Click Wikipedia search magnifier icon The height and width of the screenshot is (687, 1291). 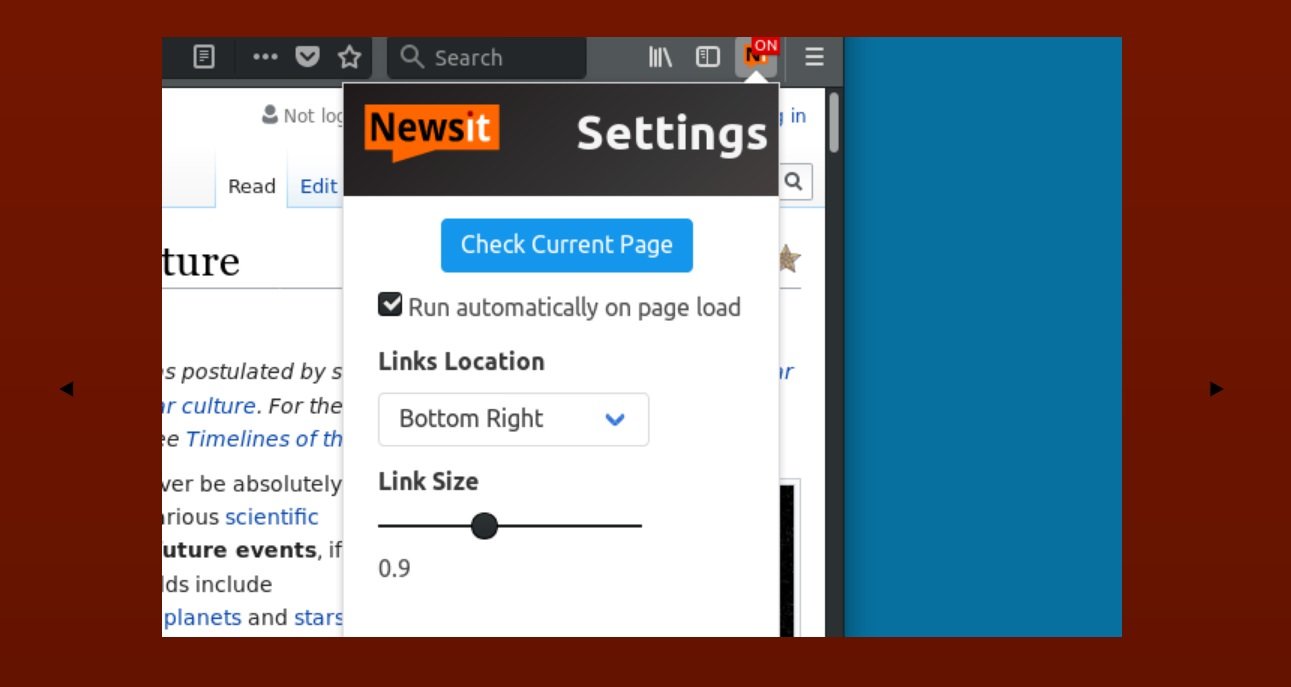(x=794, y=181)
